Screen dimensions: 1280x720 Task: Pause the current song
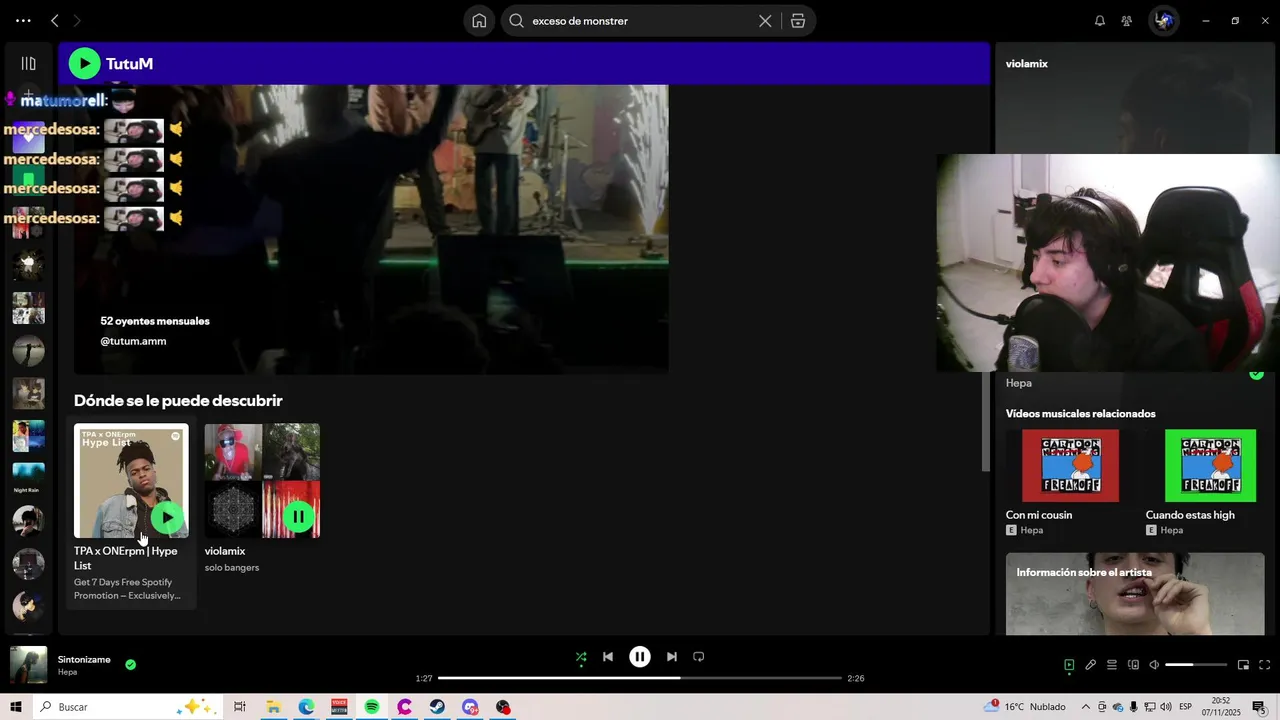[640, 657]
